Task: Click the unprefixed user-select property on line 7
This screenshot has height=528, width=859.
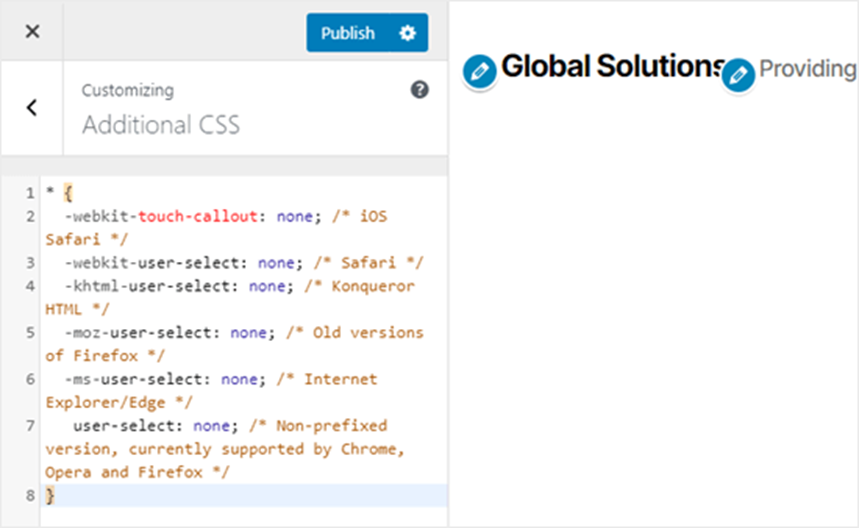Action: tap(124, 426)
